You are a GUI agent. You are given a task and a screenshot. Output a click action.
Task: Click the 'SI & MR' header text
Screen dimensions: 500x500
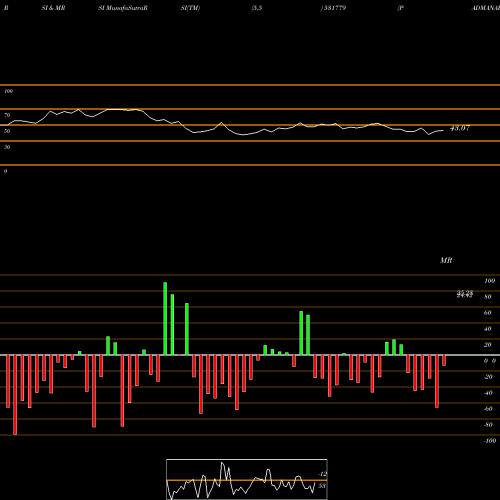[x=53, y=8]
